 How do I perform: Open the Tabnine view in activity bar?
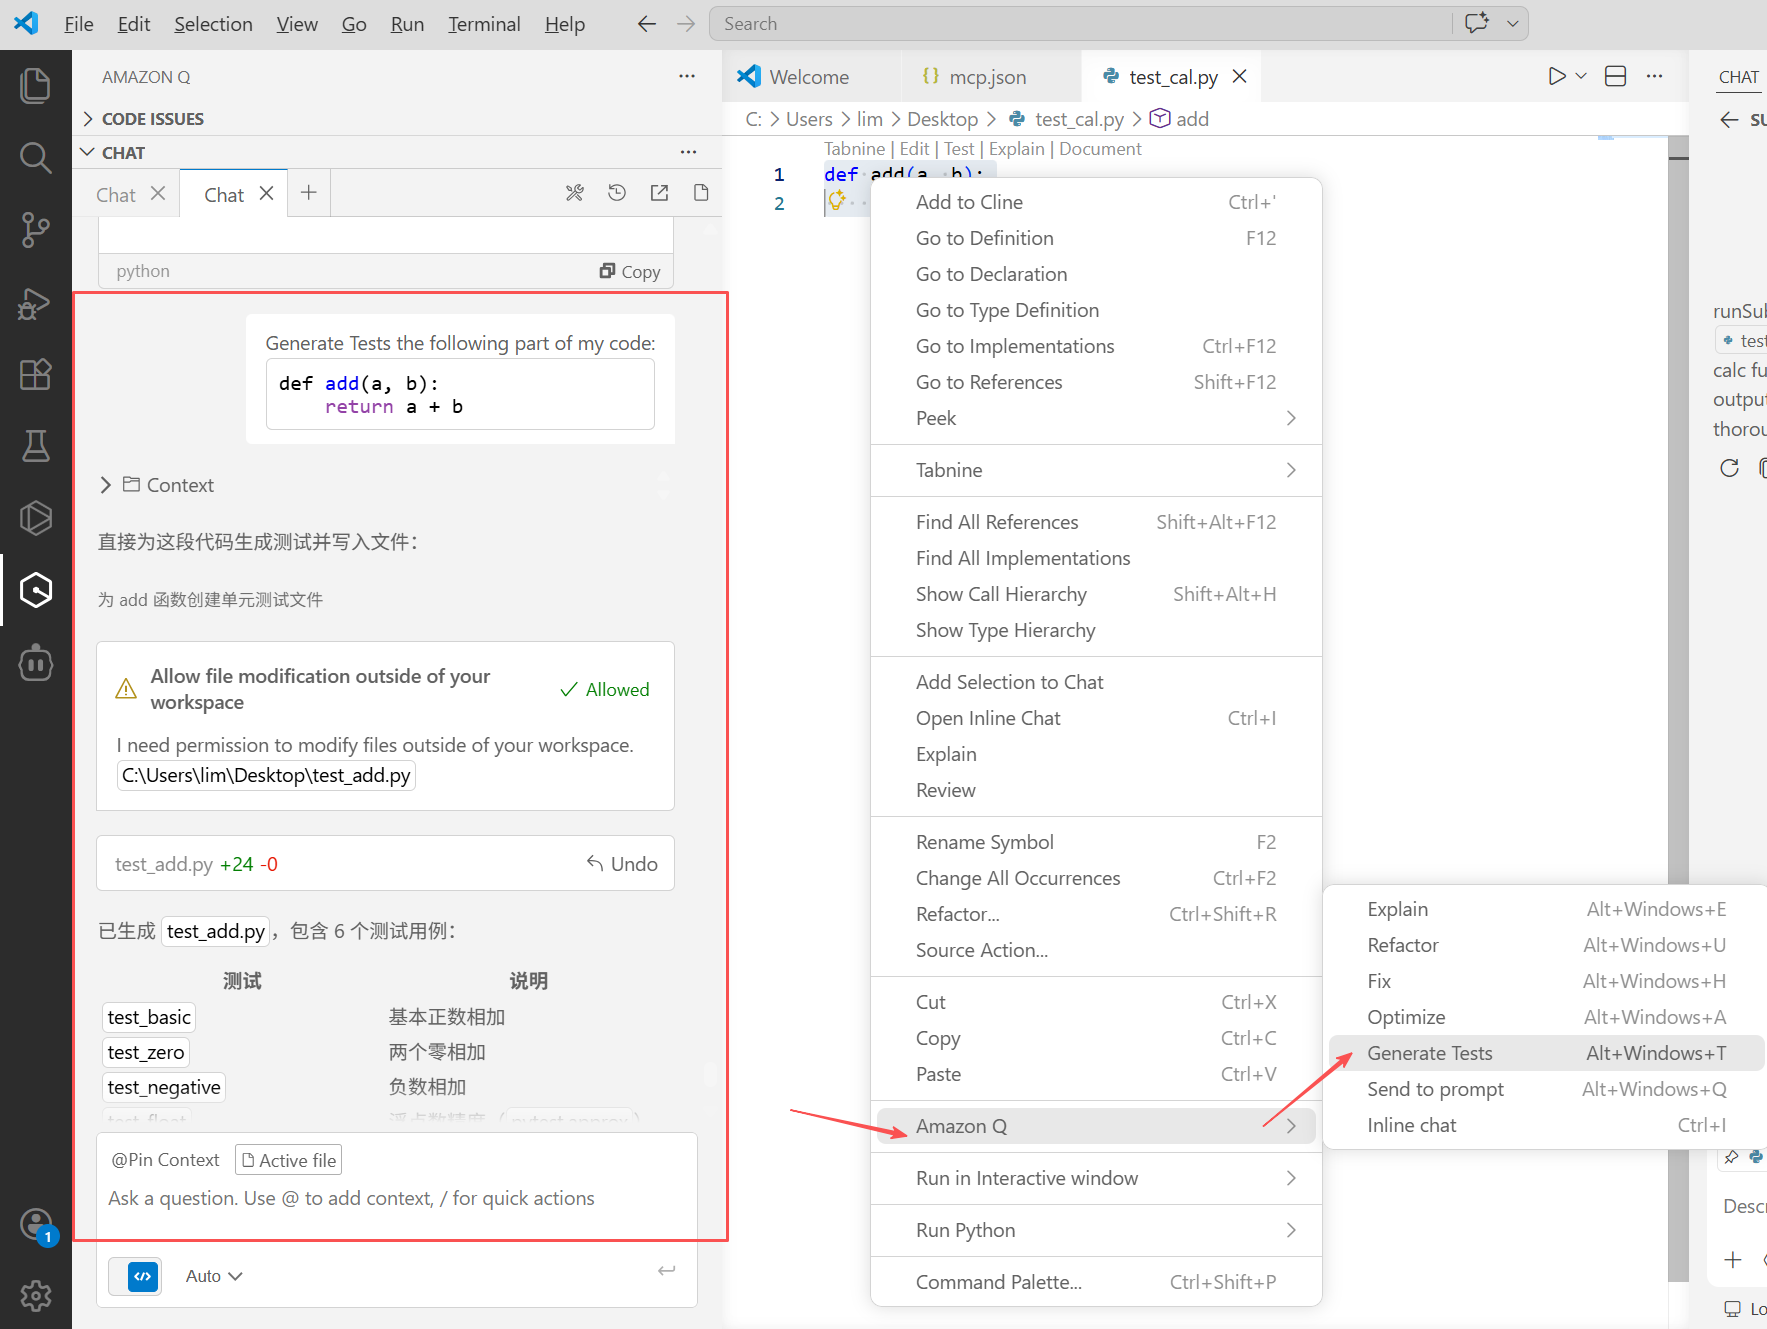pyautogui.click(x=35, y=518)
